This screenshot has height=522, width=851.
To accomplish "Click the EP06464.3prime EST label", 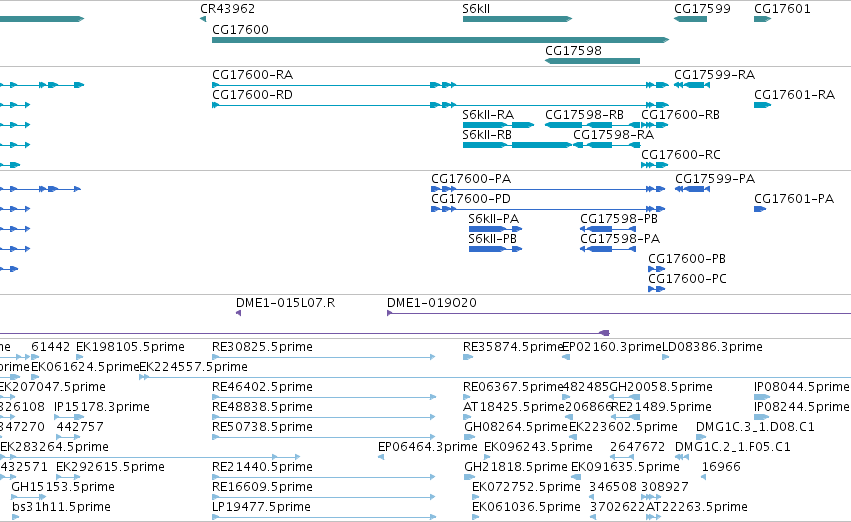I will tap(428, 447).
